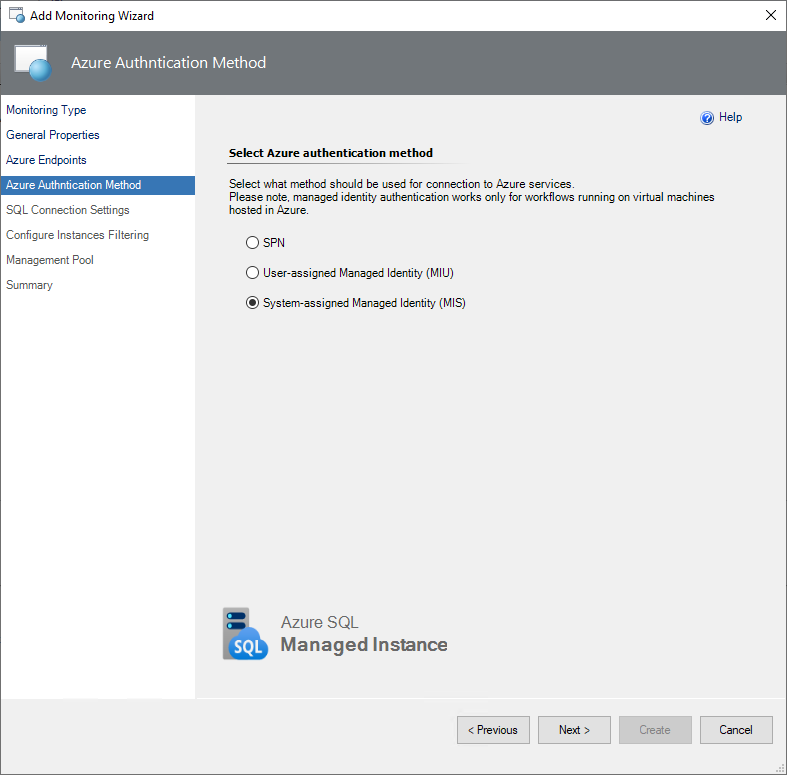Click the wizard icon in the title bar
Screen dimensions: 787x775
[x=17, y=16]
